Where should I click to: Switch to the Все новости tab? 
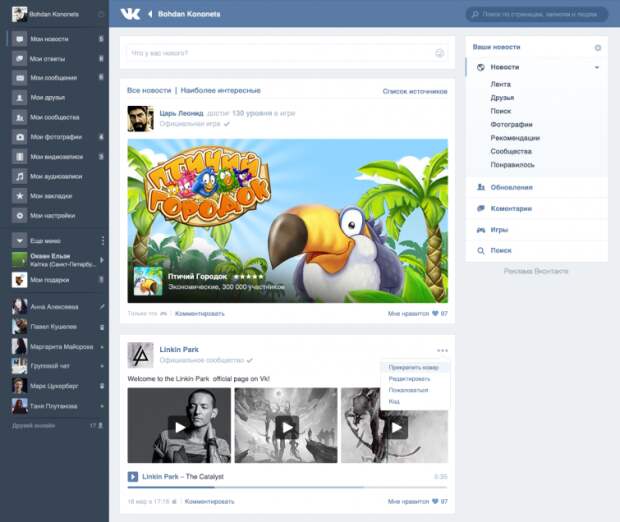149,91
